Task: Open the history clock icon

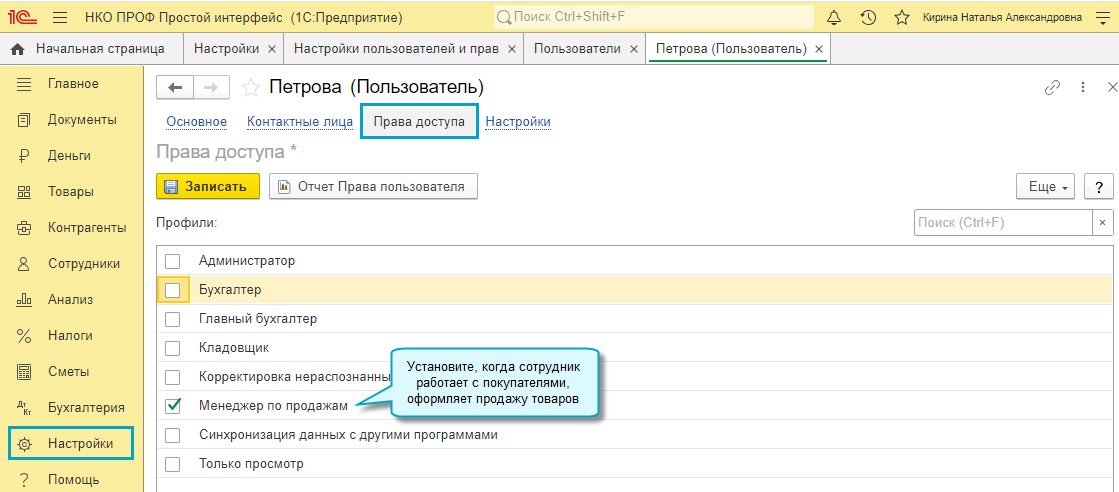Action: click(x=868, y=18)
